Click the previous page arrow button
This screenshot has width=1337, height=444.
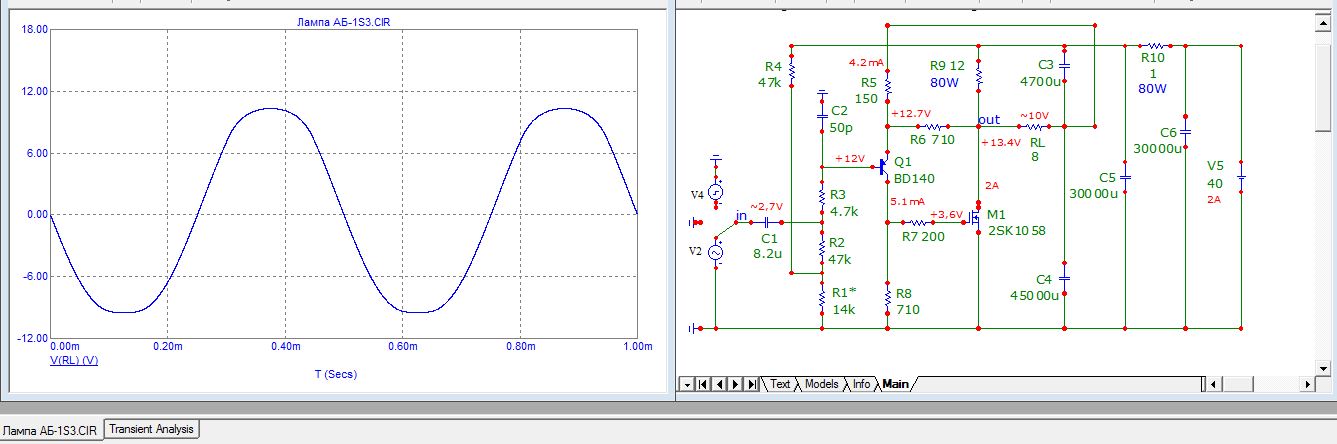pos(717,384)
